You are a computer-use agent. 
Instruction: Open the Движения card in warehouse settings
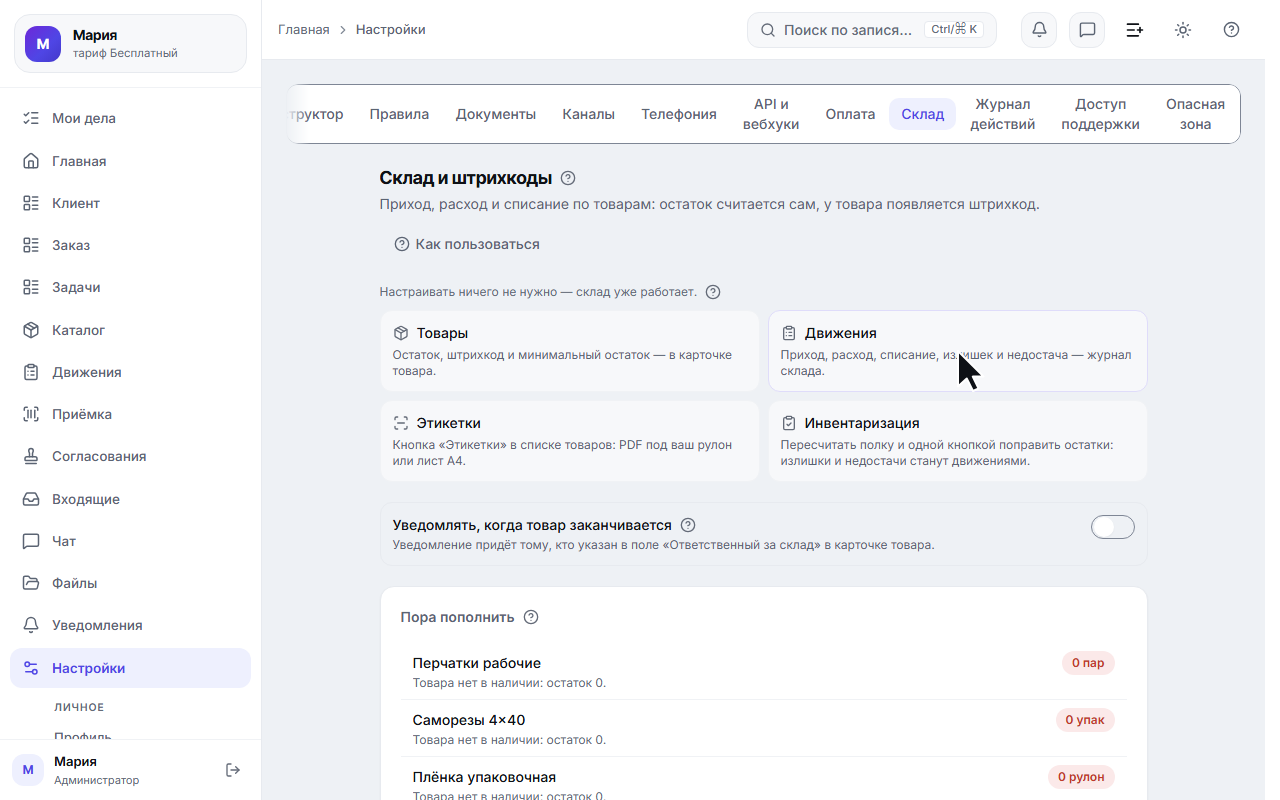[958, 351]
